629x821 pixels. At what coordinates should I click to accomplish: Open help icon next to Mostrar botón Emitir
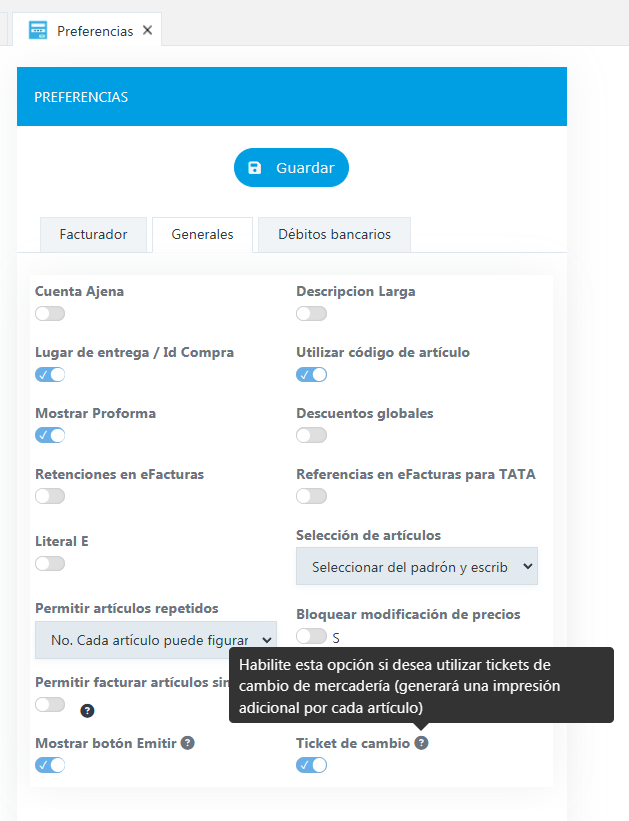(187, 742)
